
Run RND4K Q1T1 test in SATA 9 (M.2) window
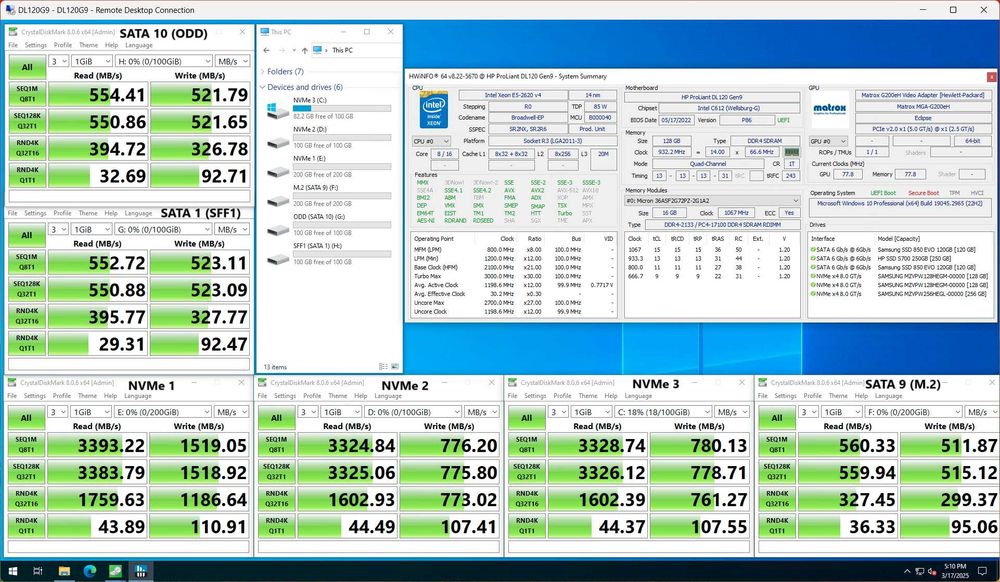coord(777,526)
